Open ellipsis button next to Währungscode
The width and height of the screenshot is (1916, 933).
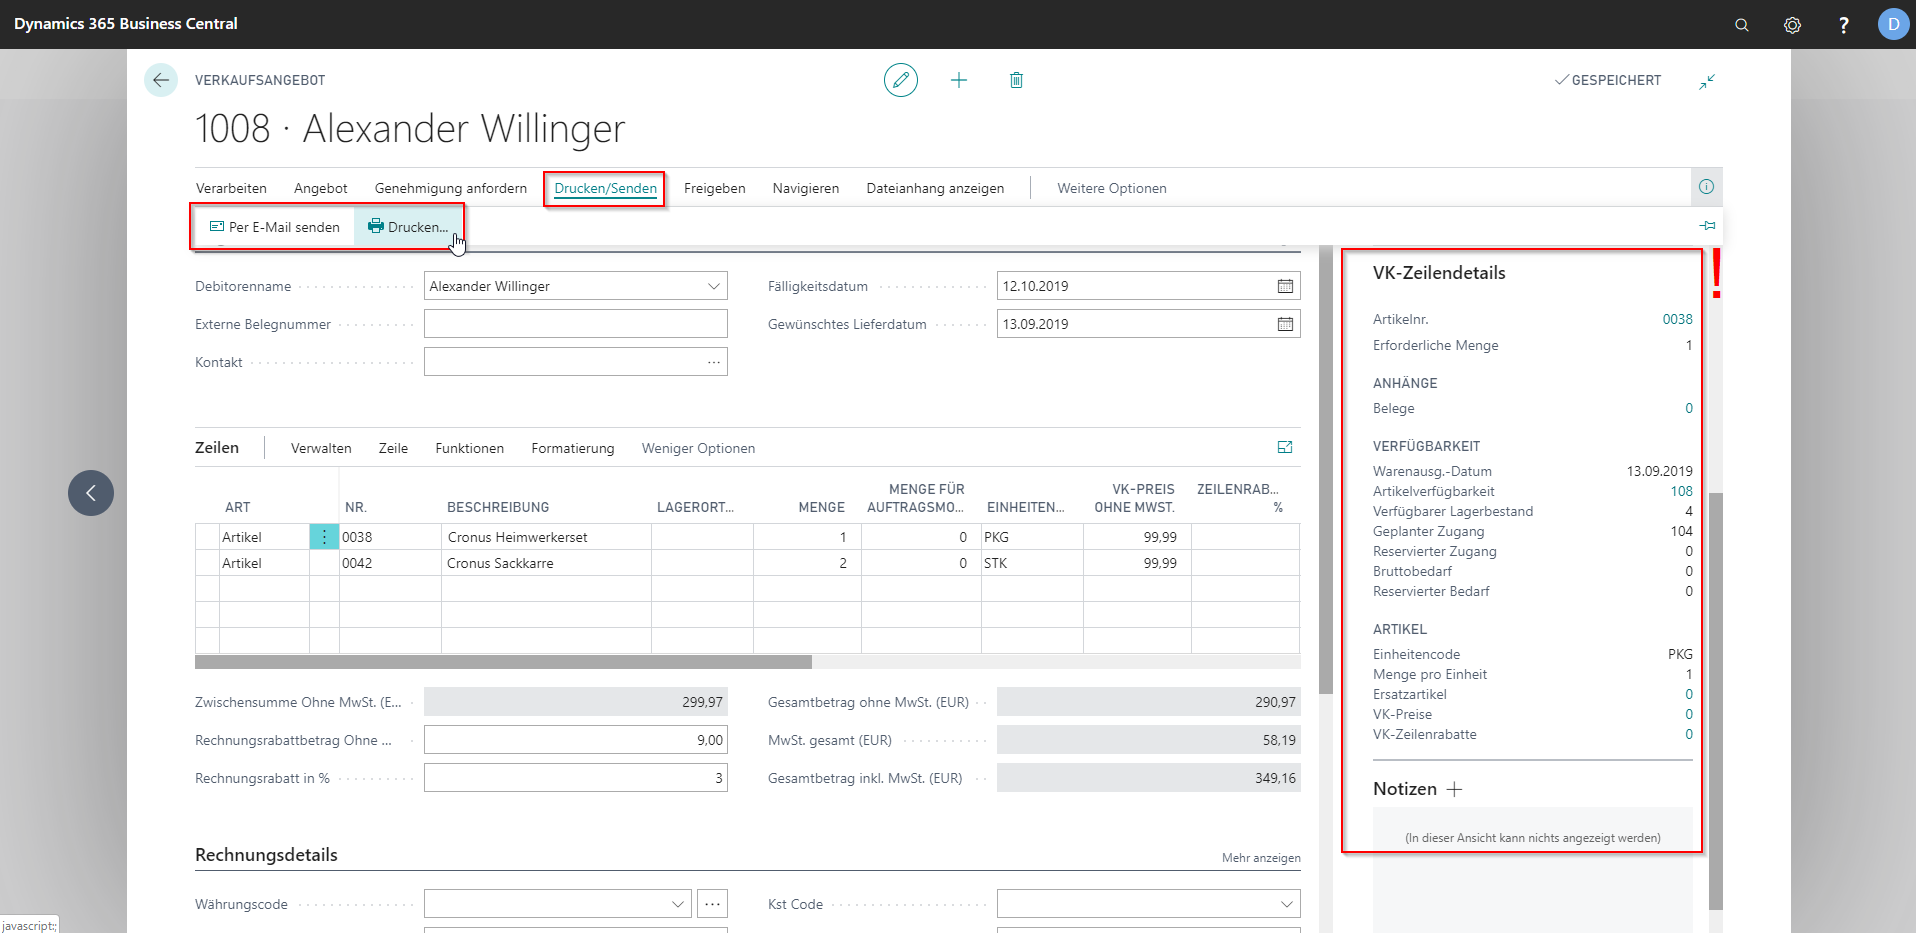(712, 904)
